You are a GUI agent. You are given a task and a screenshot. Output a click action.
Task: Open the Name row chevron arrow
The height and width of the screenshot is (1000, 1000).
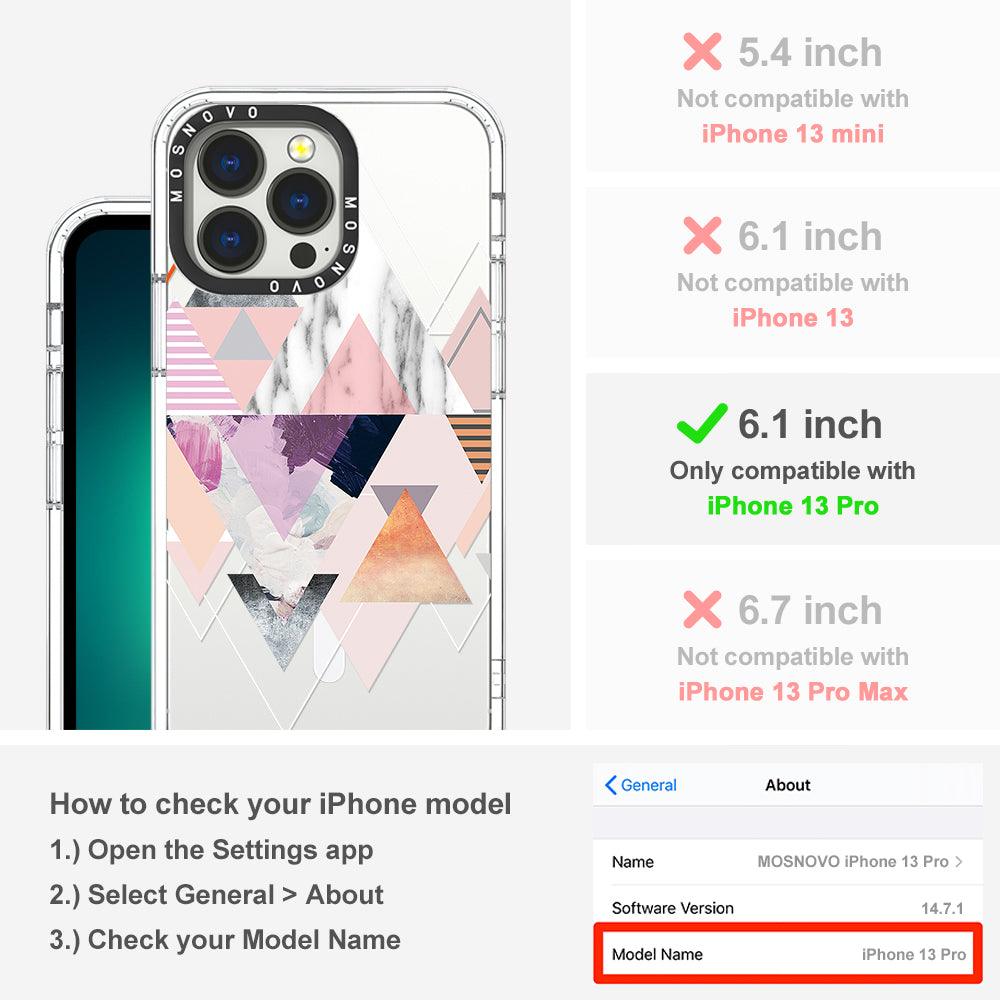coord(959,862)
